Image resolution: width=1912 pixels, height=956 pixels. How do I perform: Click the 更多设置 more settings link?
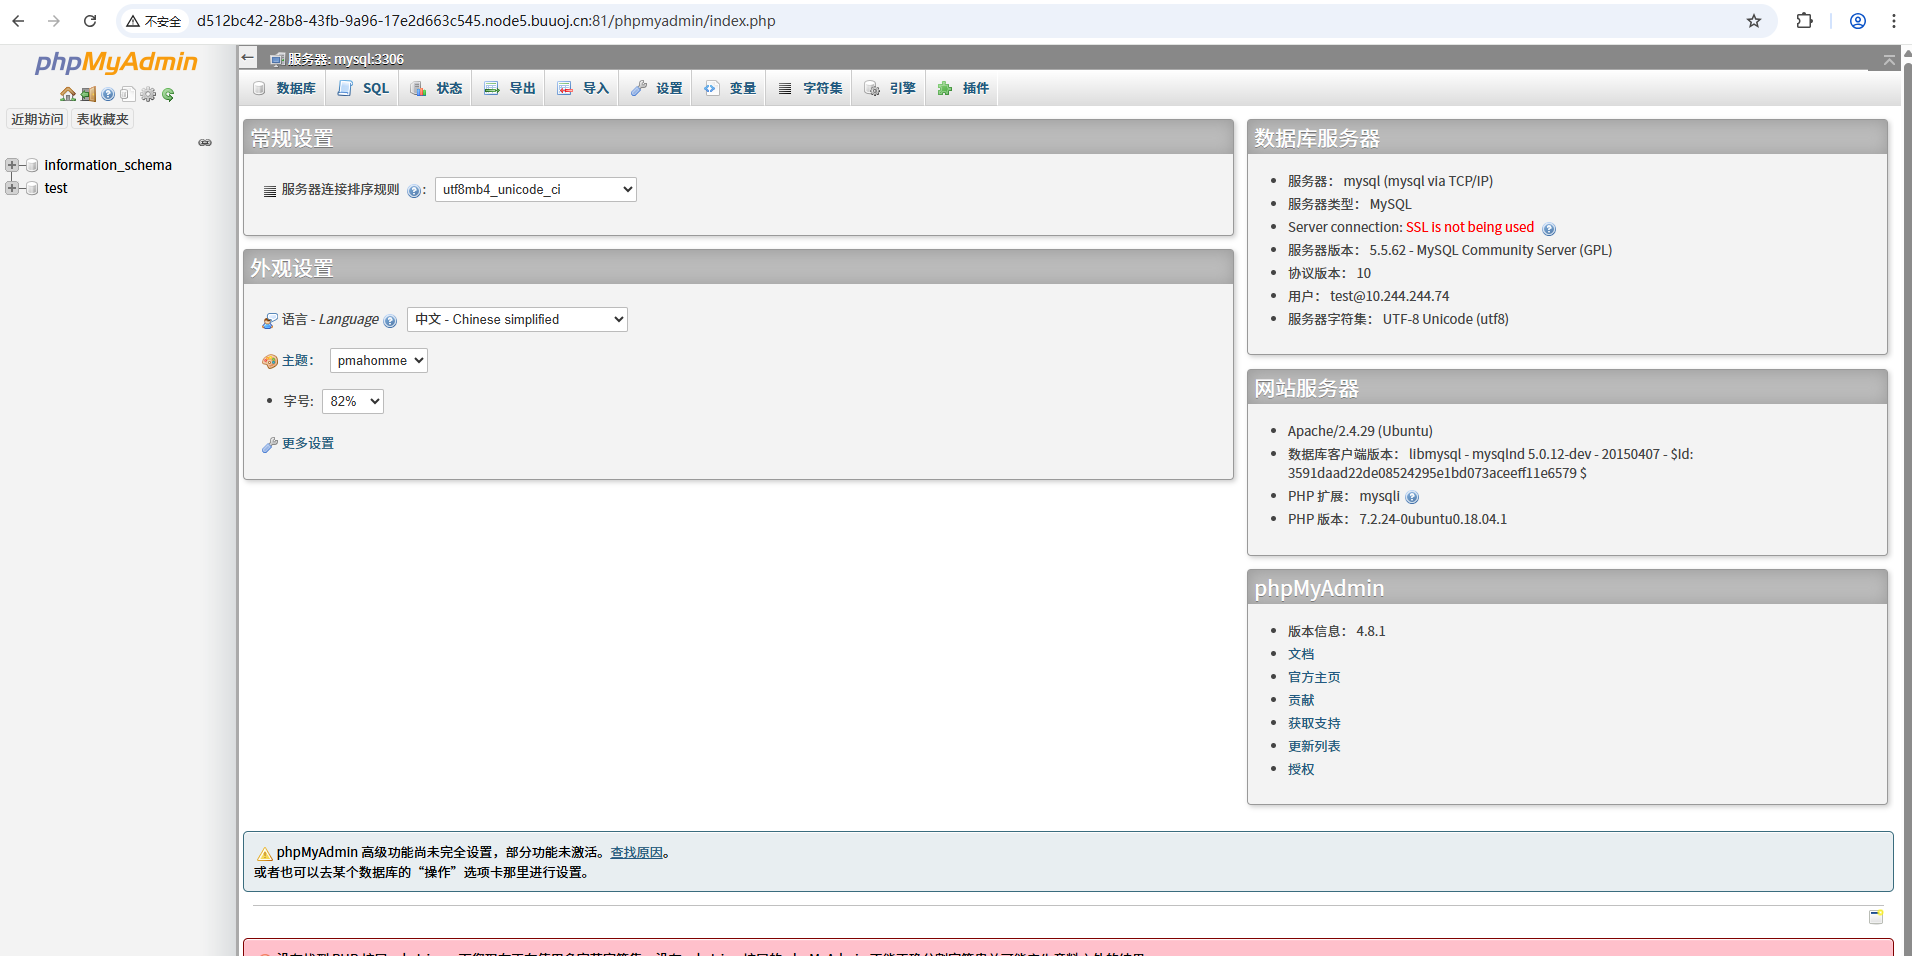coord(308,443)
